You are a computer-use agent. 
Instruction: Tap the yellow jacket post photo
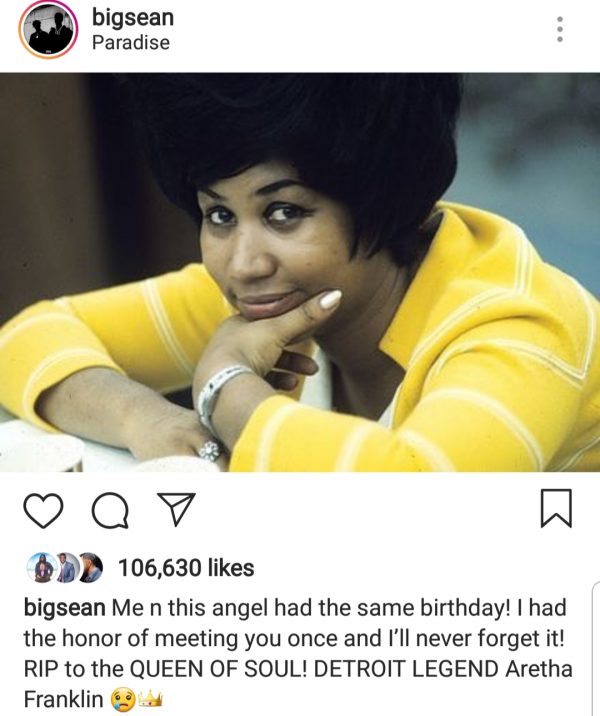click(x=300, y=272)
